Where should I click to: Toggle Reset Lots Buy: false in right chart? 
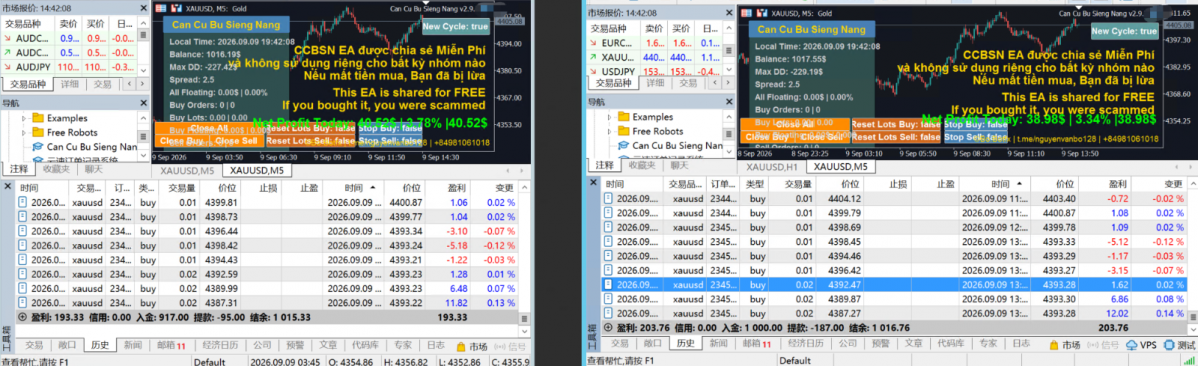pos(895,124)
